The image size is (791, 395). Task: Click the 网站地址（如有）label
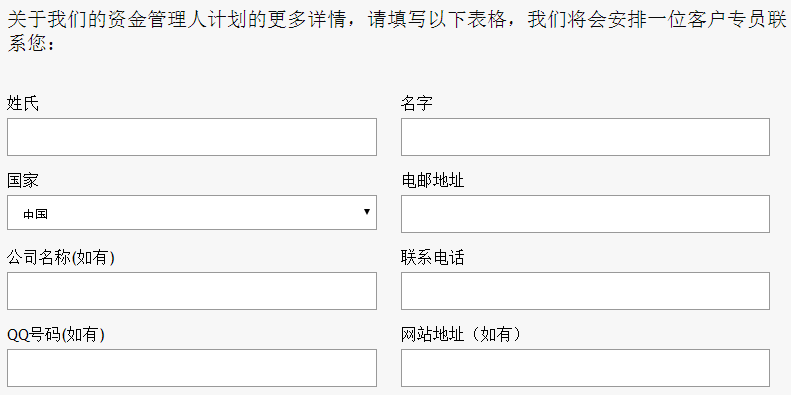point(461,334)
